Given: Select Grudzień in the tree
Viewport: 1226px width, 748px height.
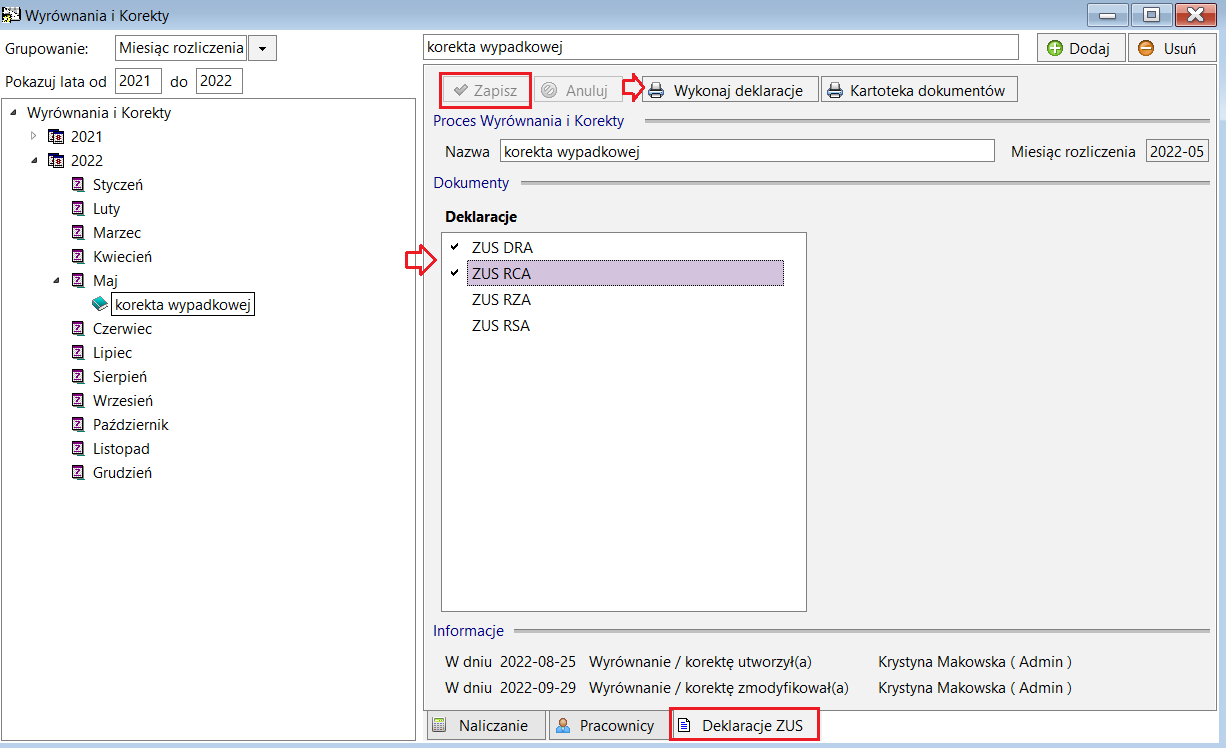Looking at the screenshot, I should (x=122, y=473).
